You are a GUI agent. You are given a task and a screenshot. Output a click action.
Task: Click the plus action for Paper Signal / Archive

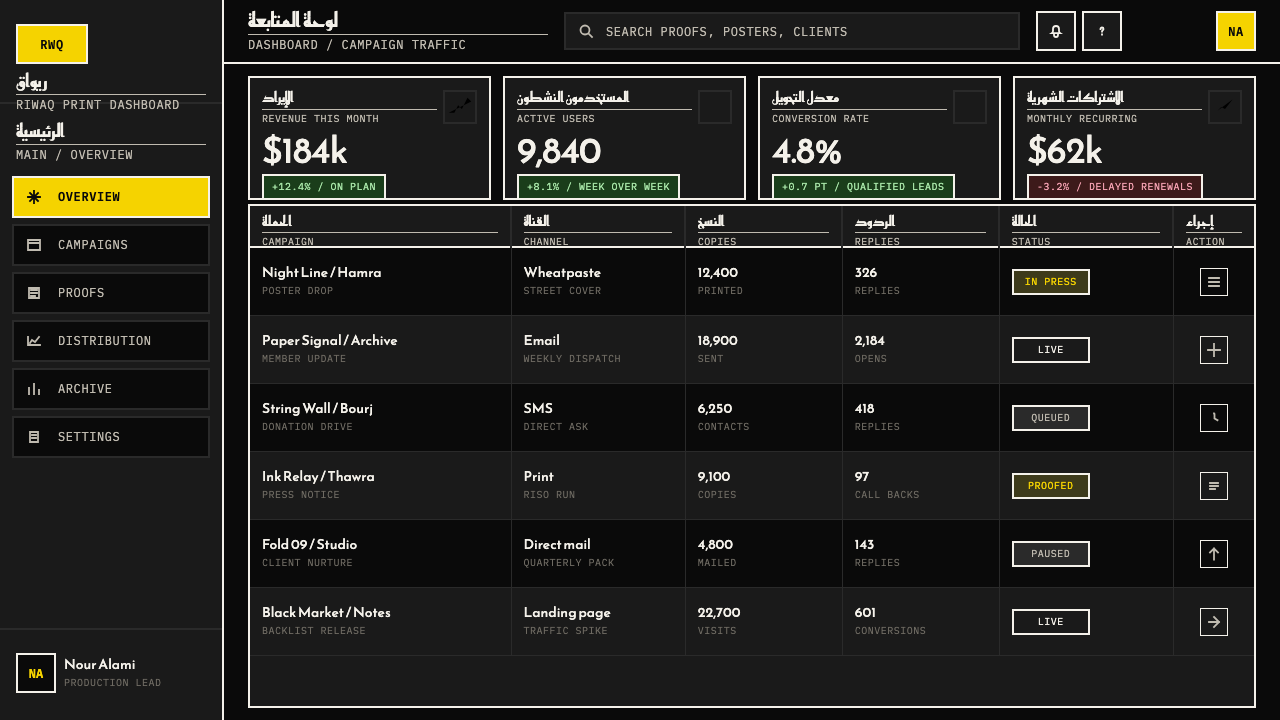(x=1214, y=350)
